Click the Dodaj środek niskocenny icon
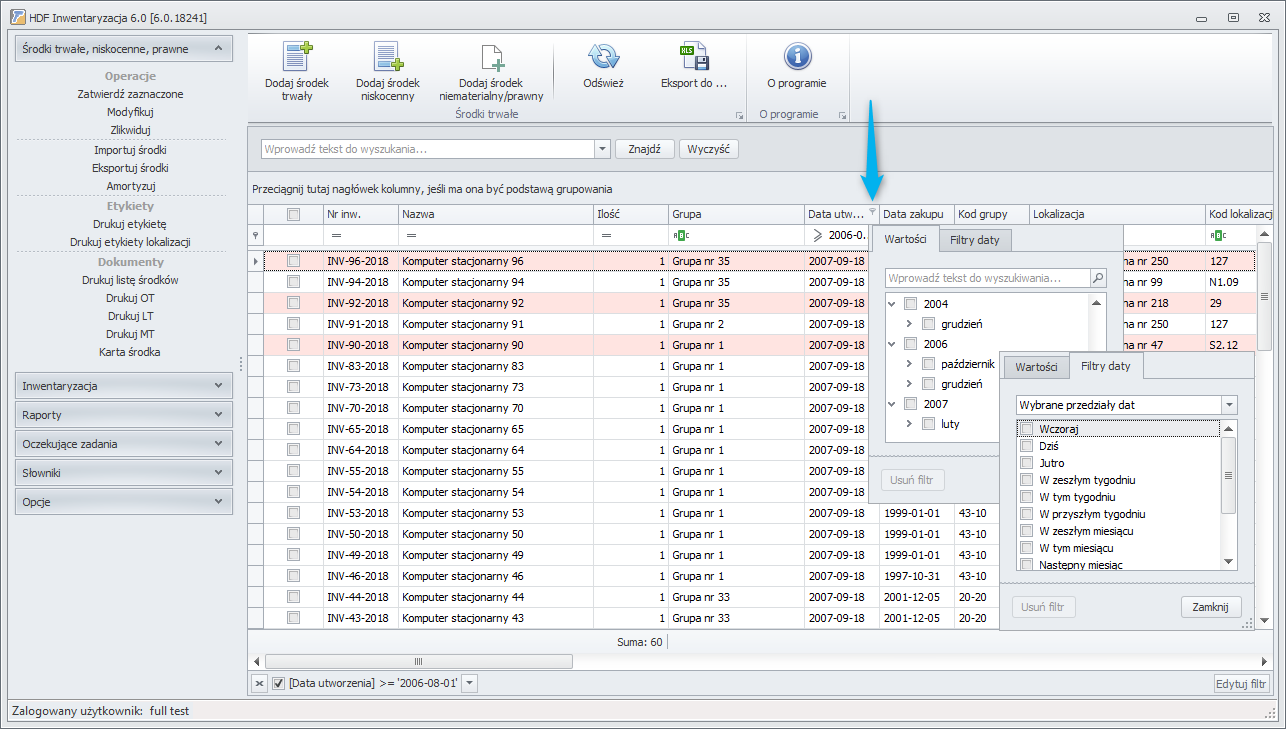 point(387,57)
